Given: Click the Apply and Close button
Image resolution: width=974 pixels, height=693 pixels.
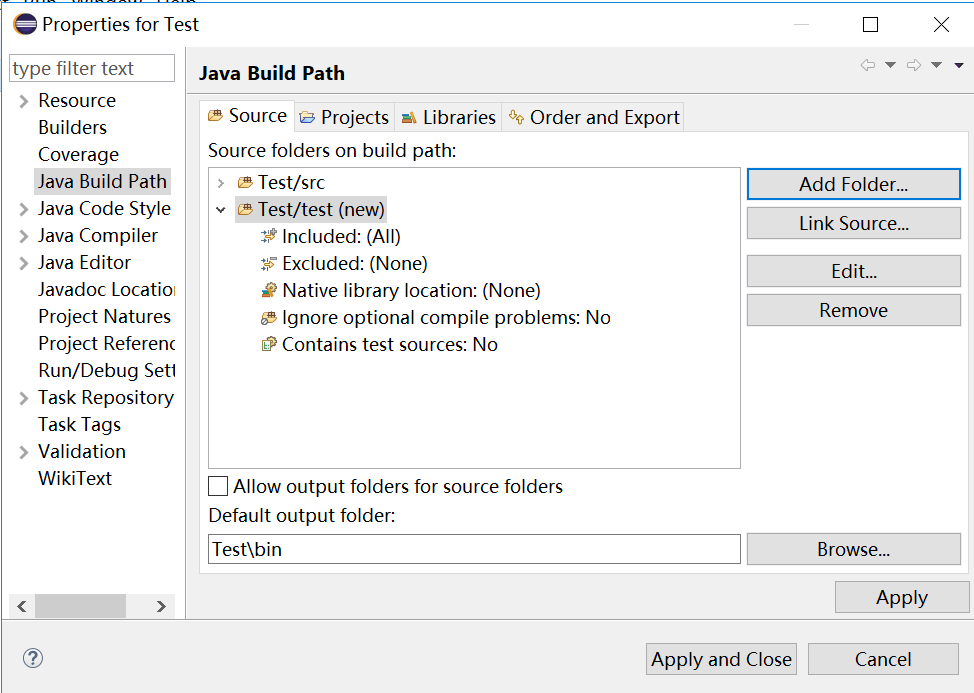Looking at the screenshot, I should click(x=721, y=659).
